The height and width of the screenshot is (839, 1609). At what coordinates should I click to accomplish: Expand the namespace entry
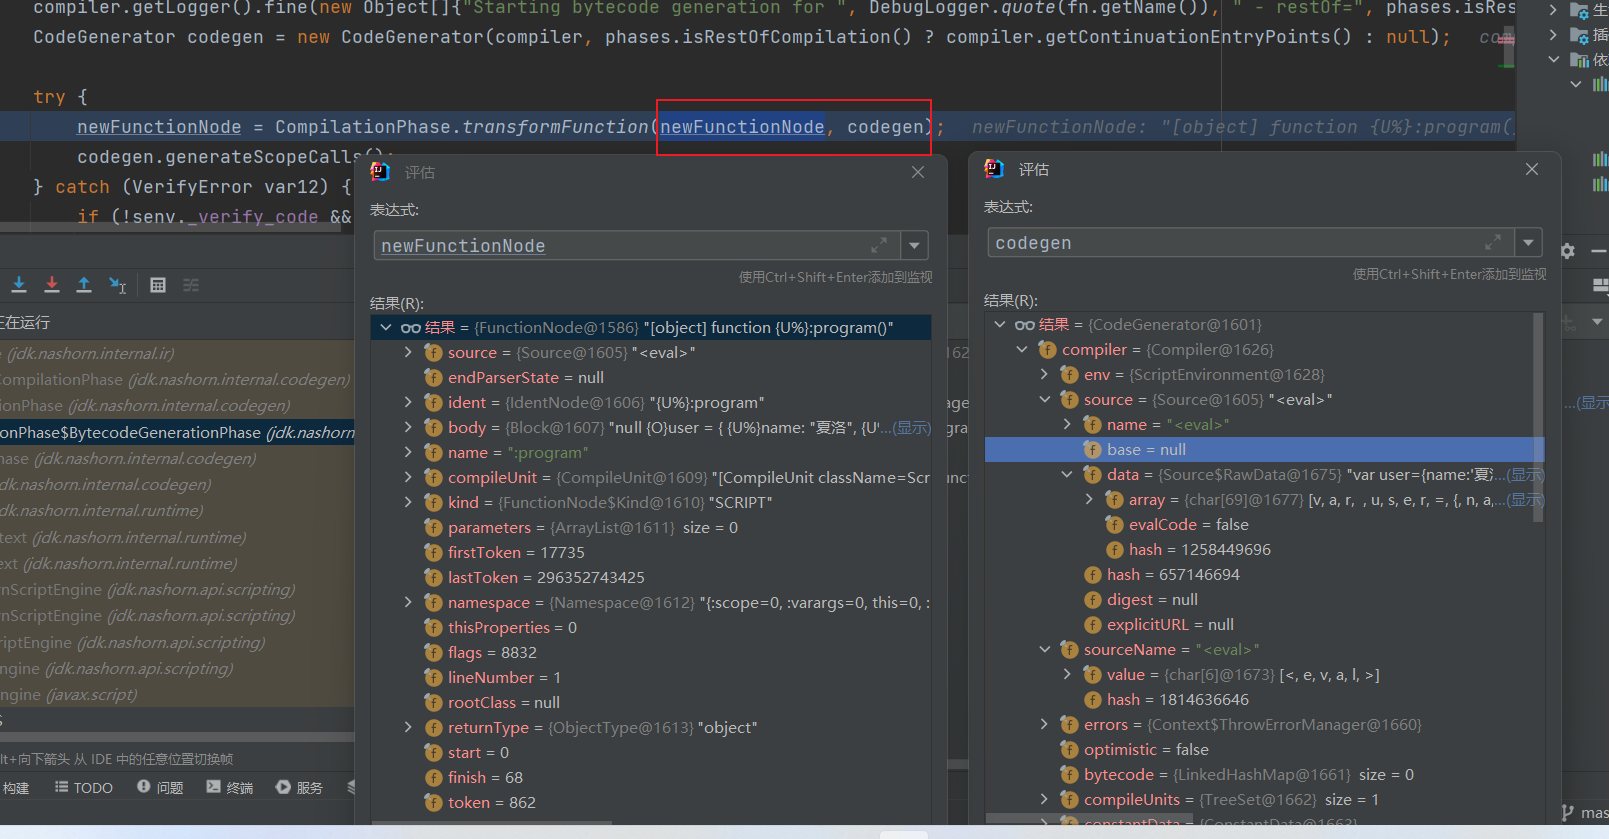click(408, 602)
